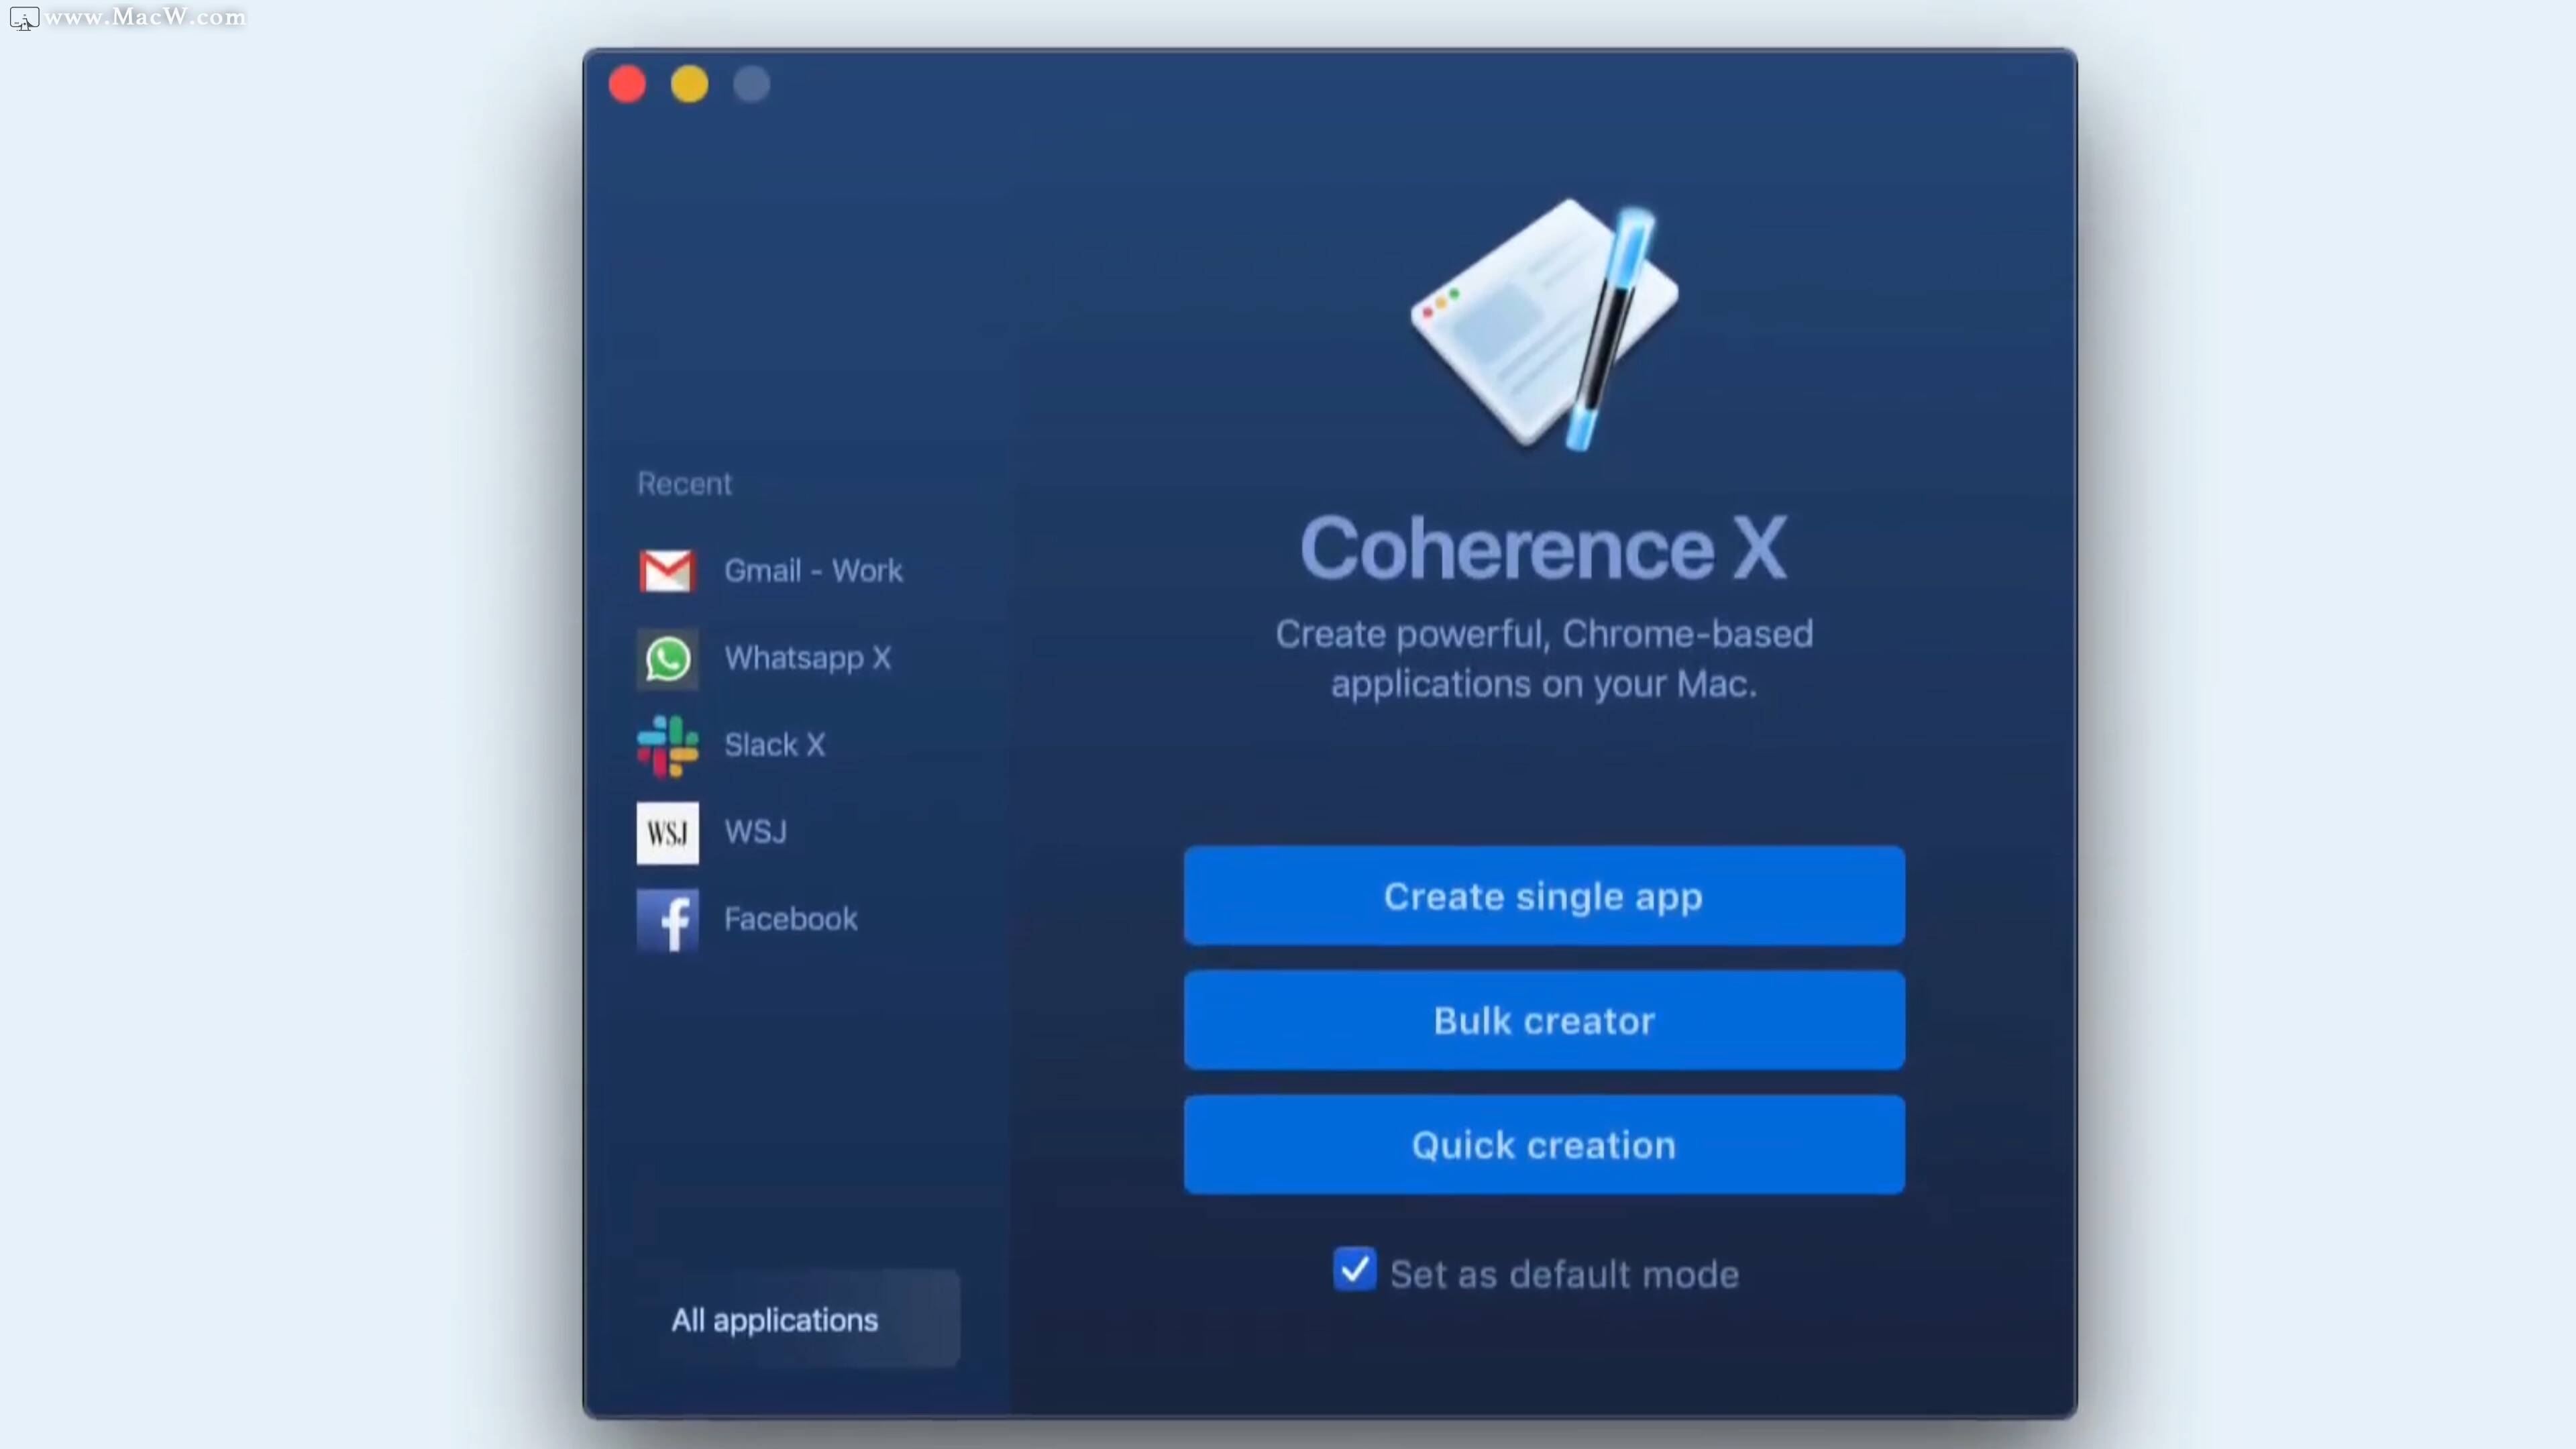Select the Slack logo icon
This screenshot has width=2576, height=1449.
pyautogui.click(x=667, y=746)
